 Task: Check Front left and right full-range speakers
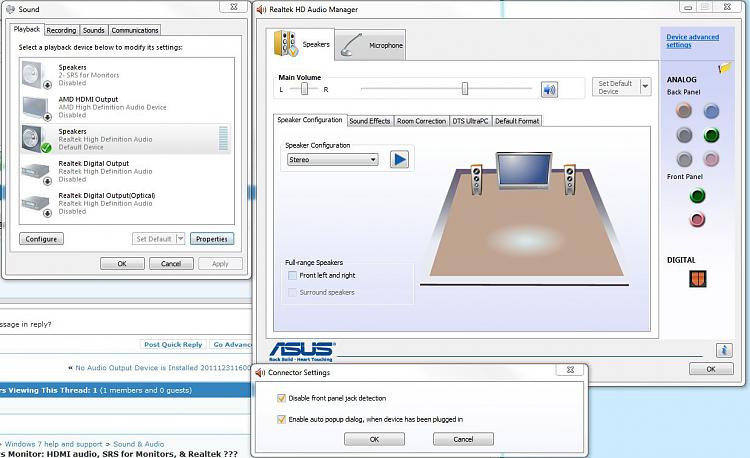292,275
